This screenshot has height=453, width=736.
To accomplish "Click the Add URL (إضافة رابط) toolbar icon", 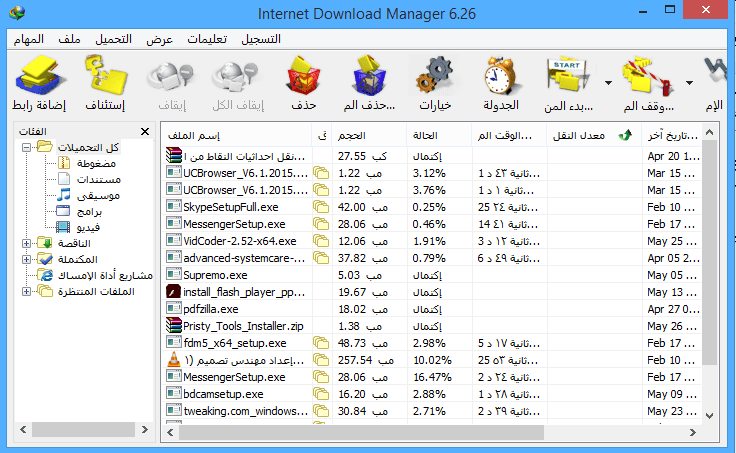I will point(39,76).
